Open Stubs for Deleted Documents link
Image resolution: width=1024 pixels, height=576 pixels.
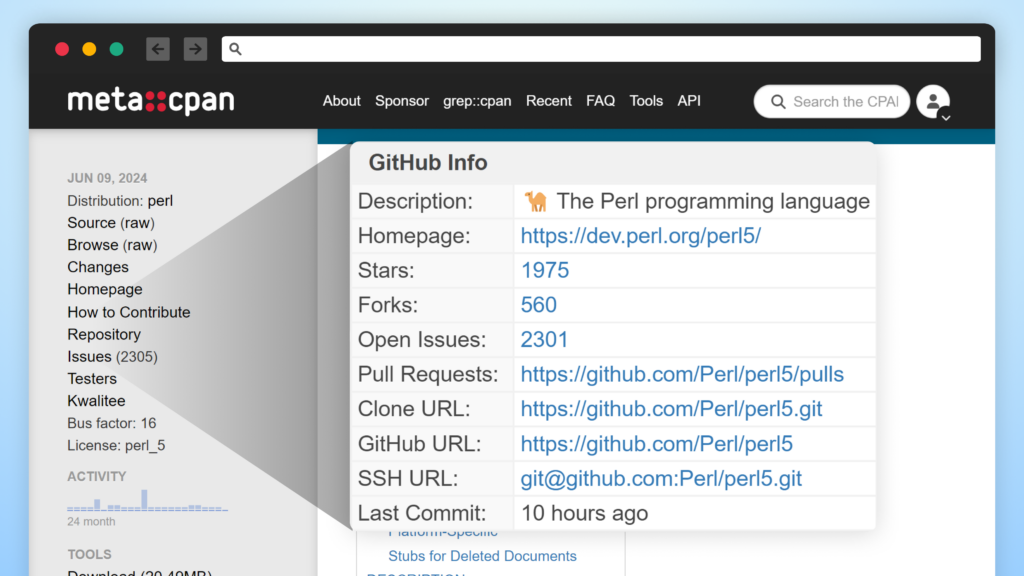pyautogui.click(x=483, y=556)
